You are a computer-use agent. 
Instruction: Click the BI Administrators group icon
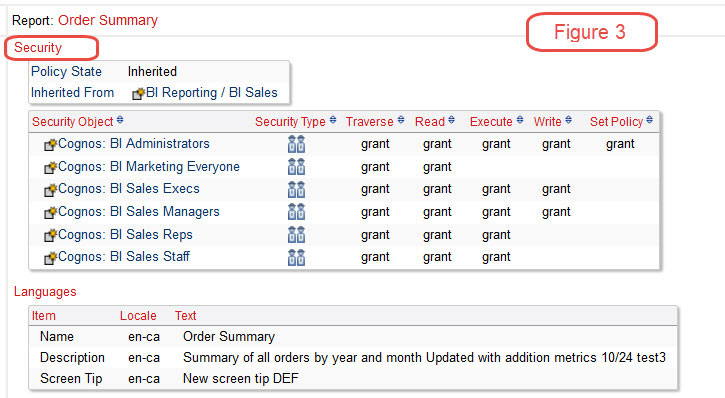(x=296, y=144)
